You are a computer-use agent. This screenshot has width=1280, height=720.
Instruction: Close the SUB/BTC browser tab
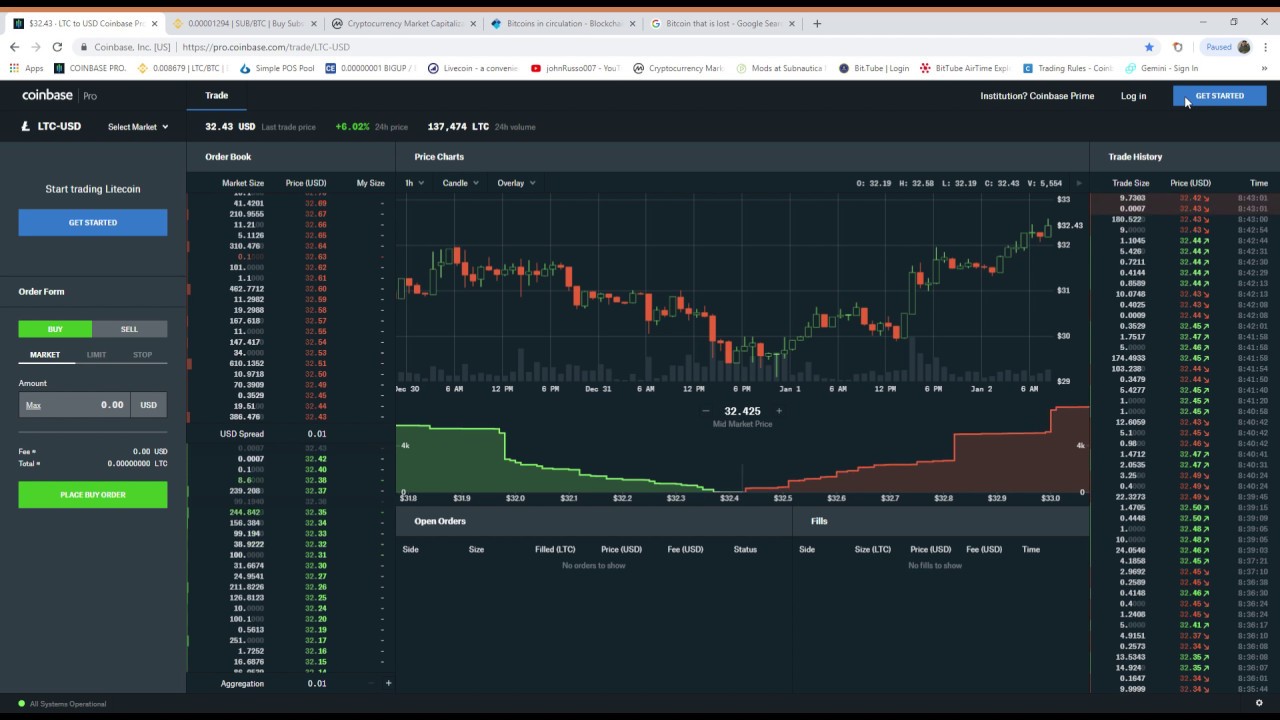tap(314, 23)
